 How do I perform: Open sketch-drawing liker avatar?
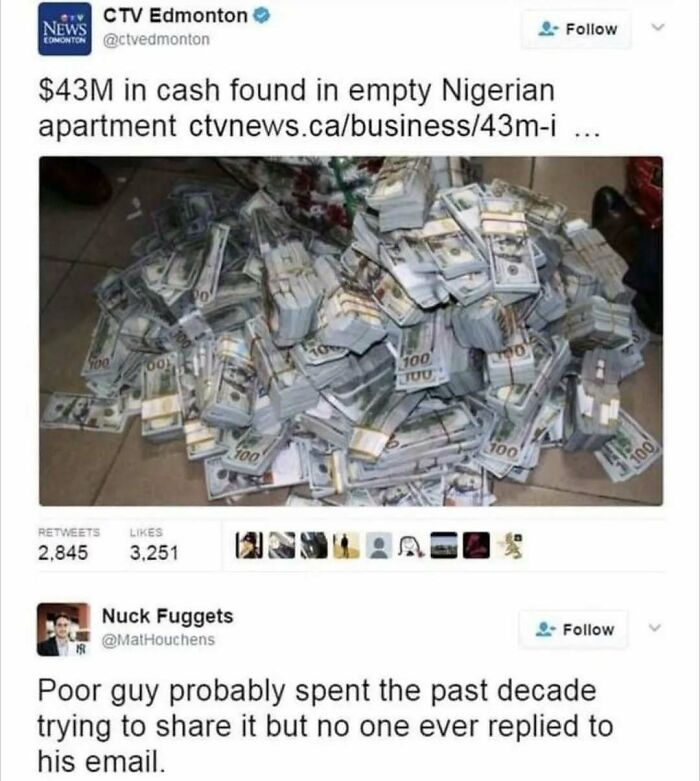pyautogui.click(x=411, y=545)
